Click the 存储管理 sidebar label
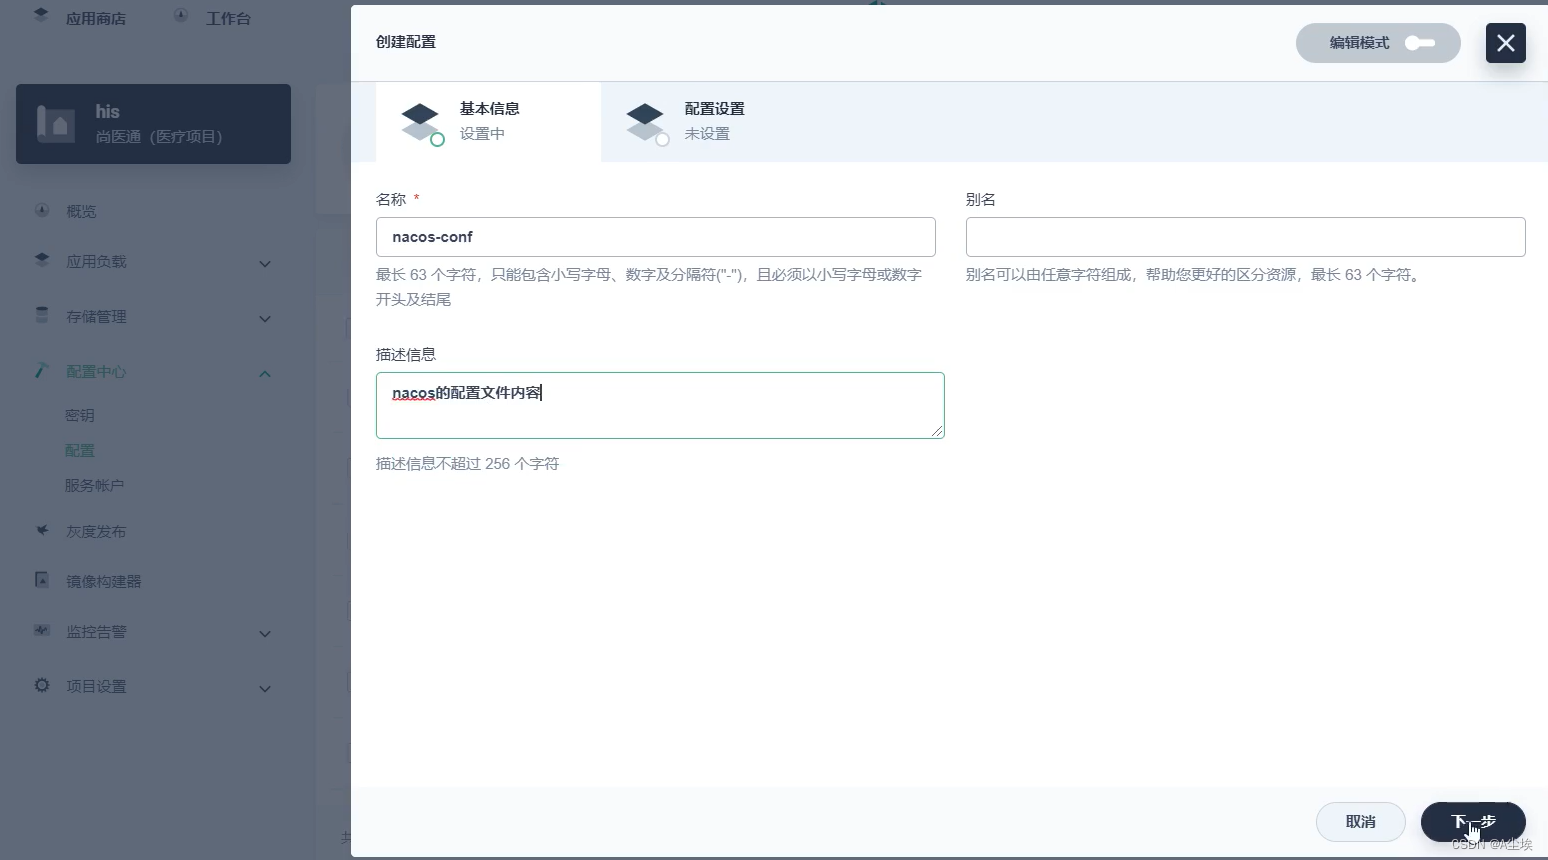The width and height of the screenshot is (1548, 860). (x=96, y=317)
